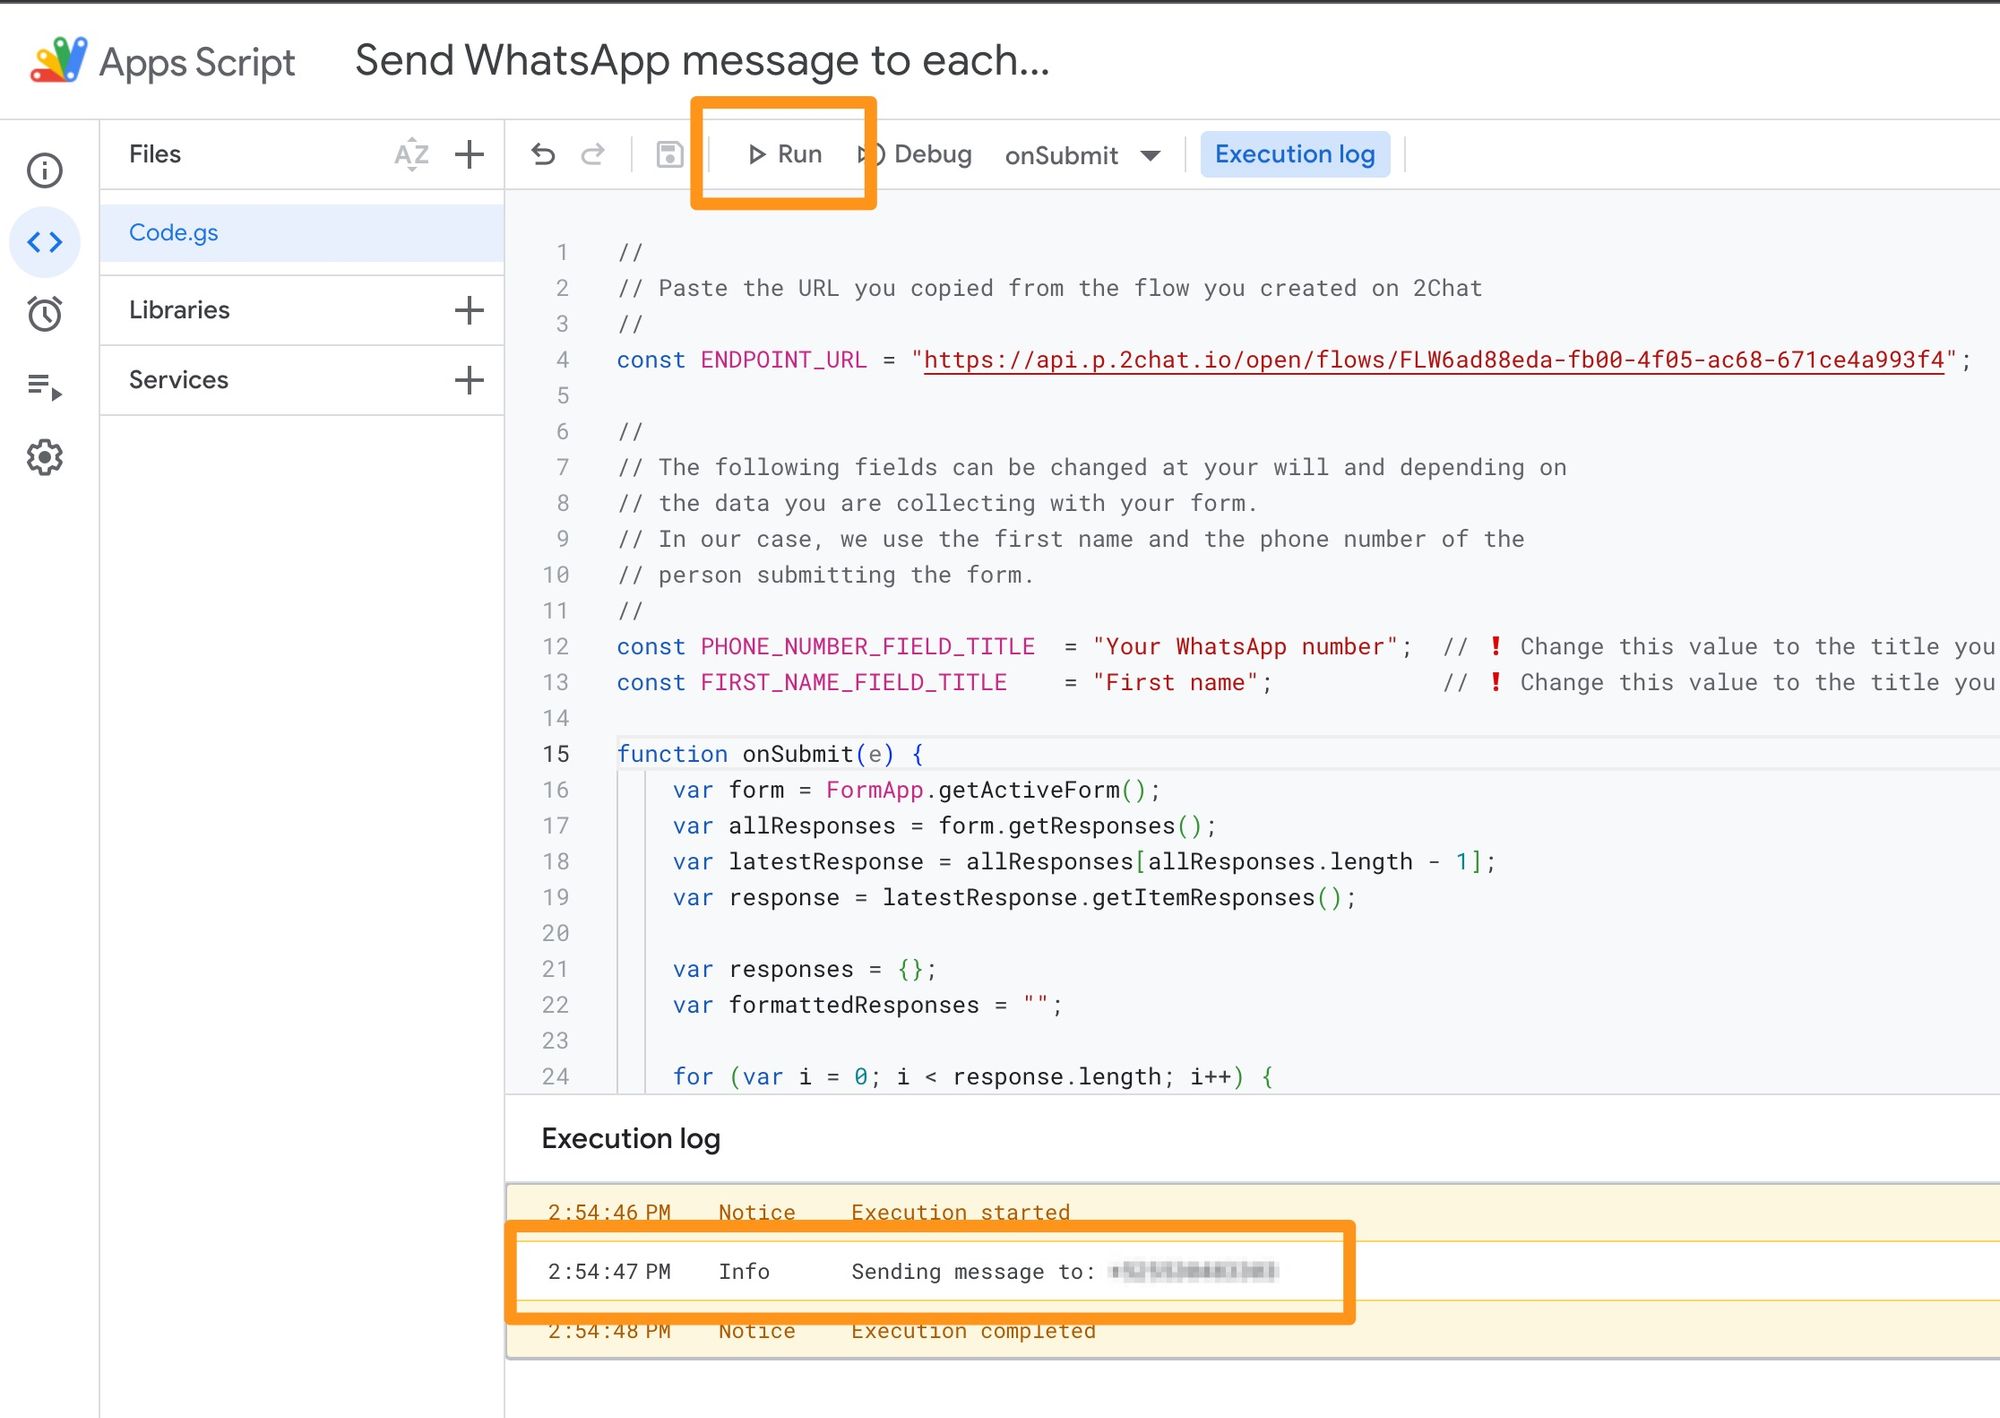Click the var allResponses line
Viewport: 2000px width, 1418px height.
click(944, 826)
